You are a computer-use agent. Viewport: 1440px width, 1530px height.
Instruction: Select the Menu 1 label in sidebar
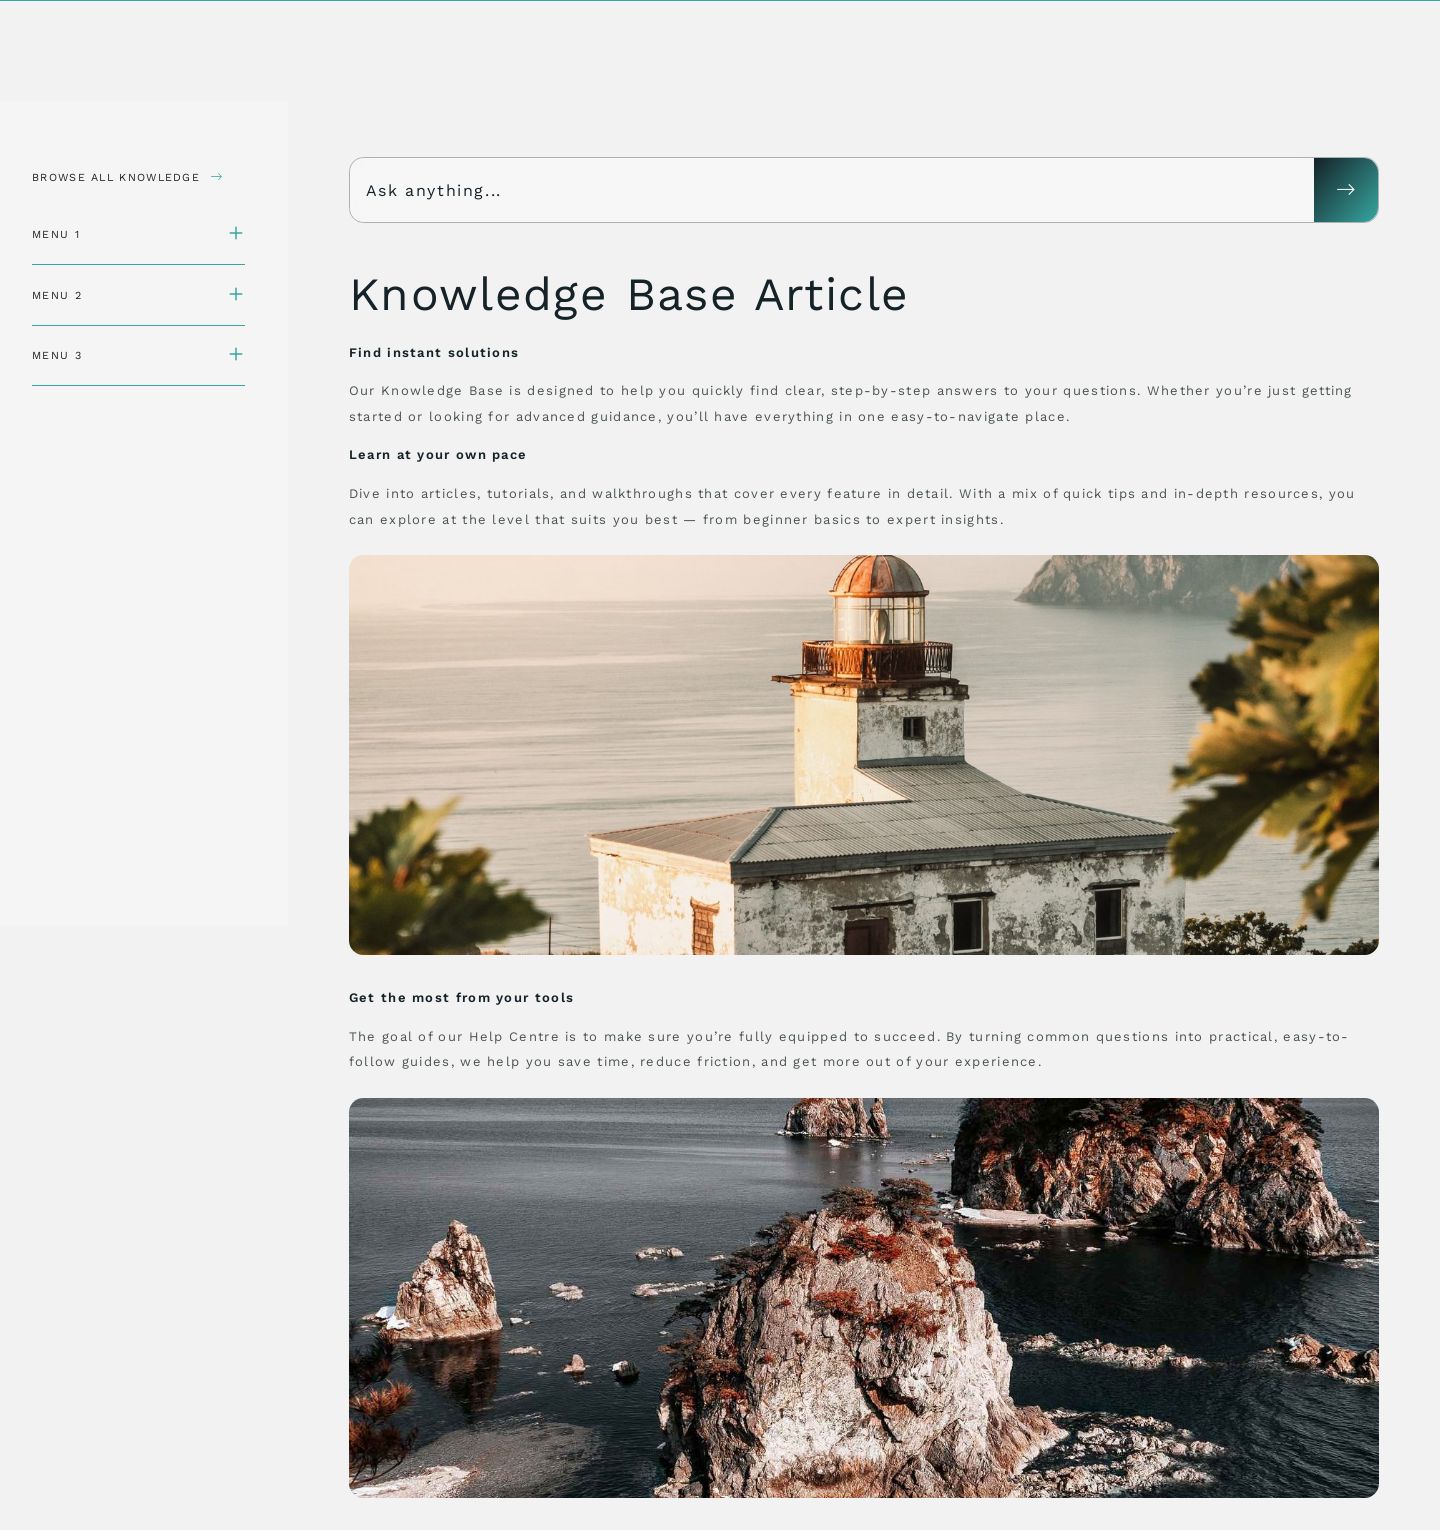(x=56, y=235)
